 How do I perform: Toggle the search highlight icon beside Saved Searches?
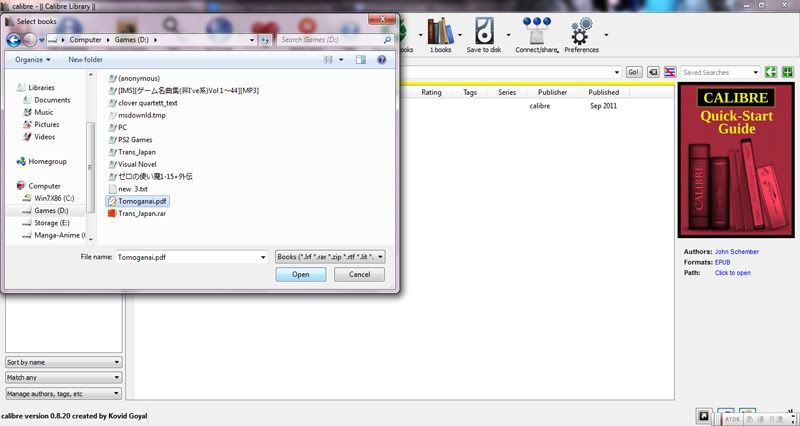coord(670,72)
